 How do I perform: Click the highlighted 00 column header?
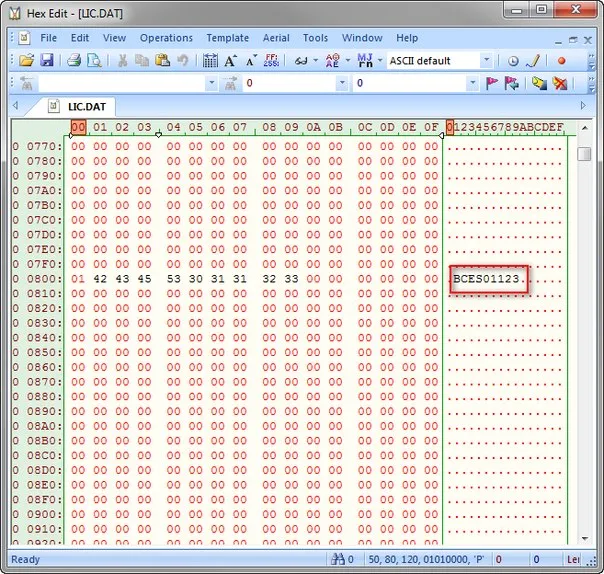pyautogui.click(x=78, y=127)
